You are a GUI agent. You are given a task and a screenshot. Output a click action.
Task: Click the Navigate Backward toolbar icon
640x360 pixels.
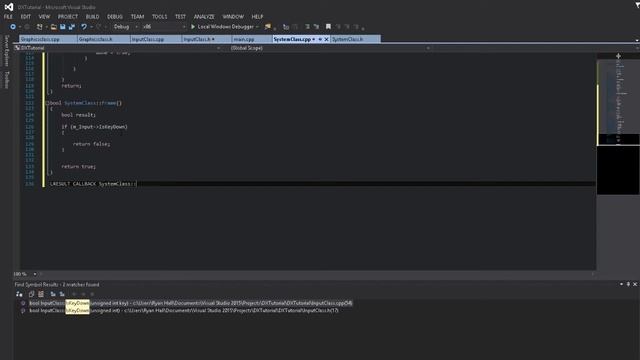(x=13, y=27)
